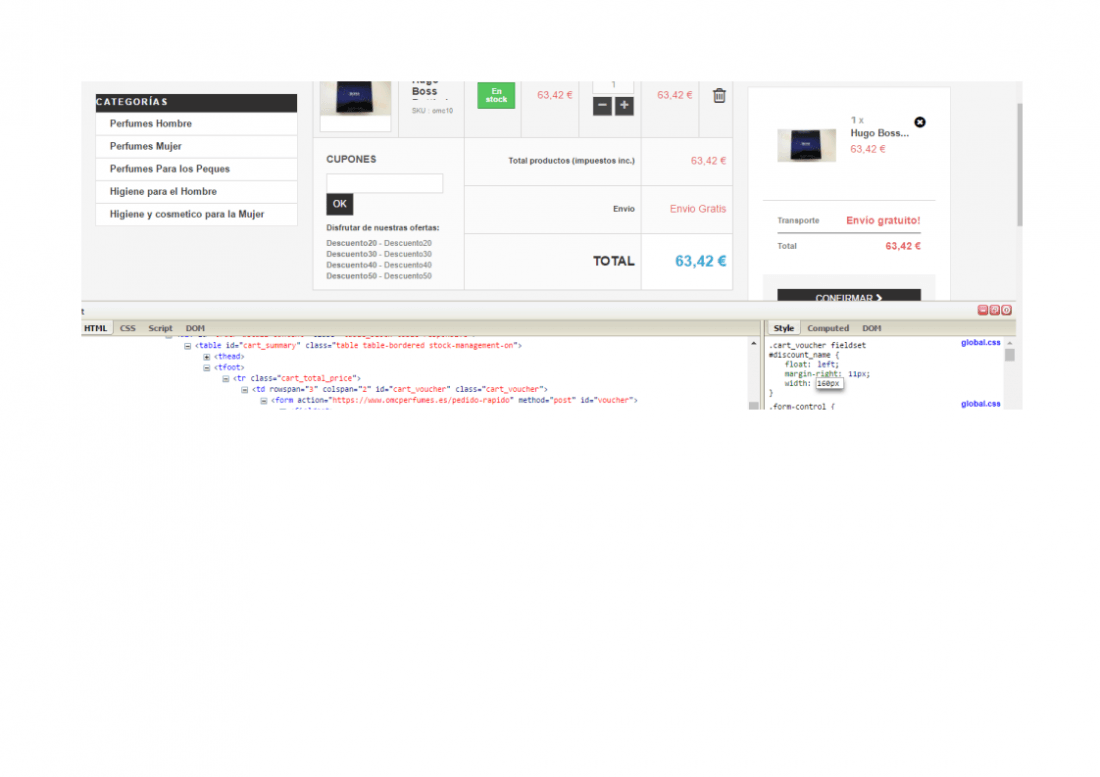
Task: Collapse the table cart_summary node
Action: click(187, 346)
